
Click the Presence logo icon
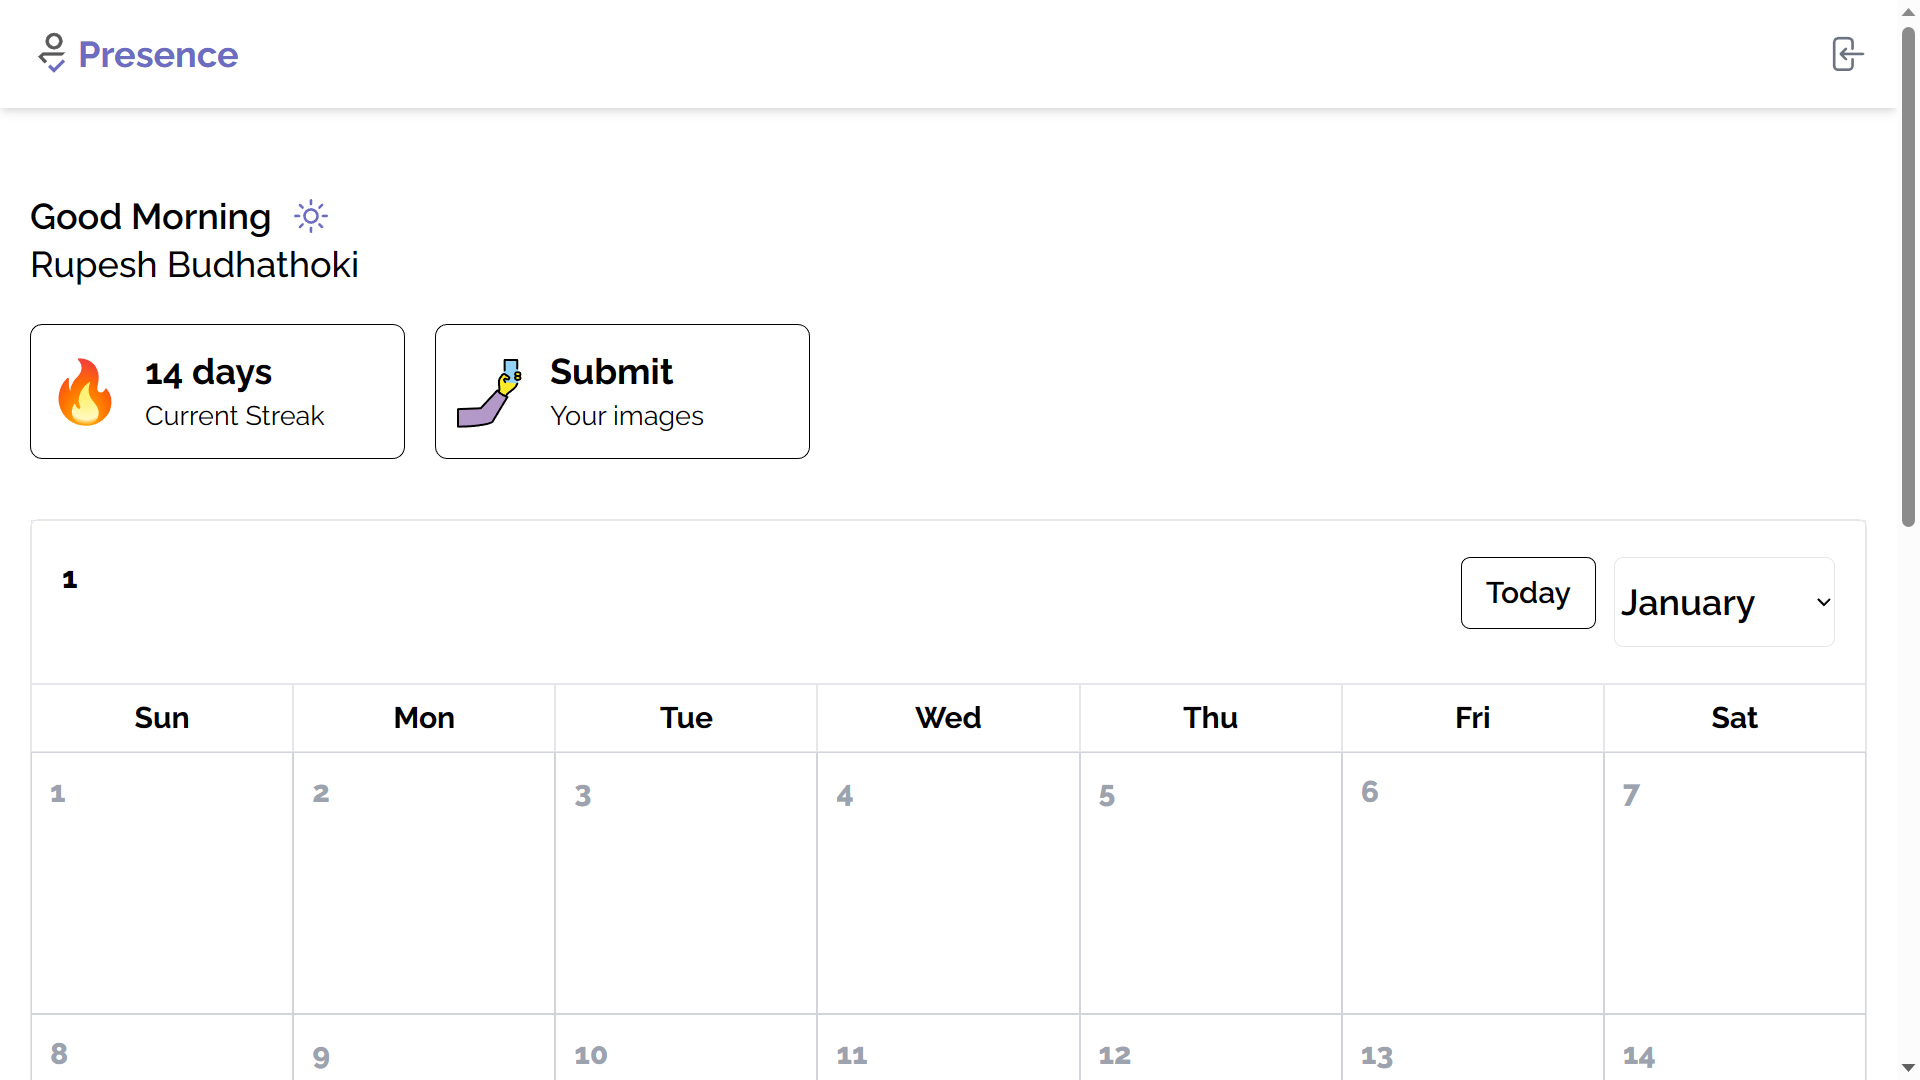[52, 53]
